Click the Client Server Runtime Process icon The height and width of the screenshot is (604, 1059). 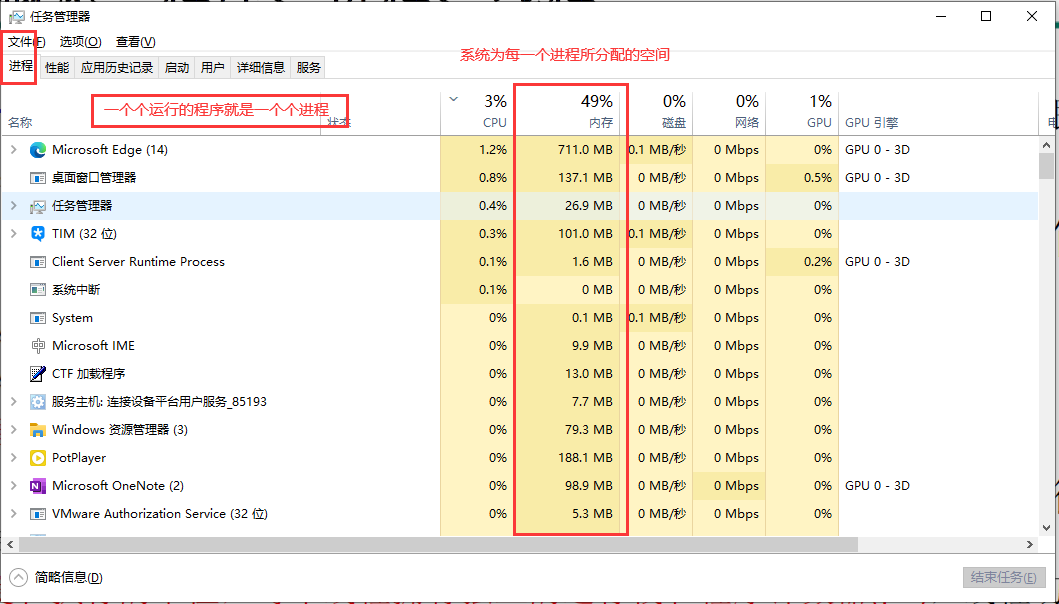point(38,261)
